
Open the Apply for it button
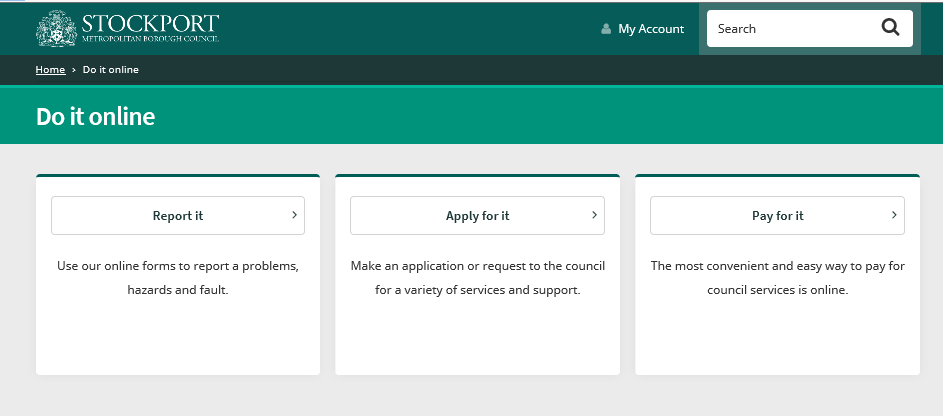[x=478, y=215]
